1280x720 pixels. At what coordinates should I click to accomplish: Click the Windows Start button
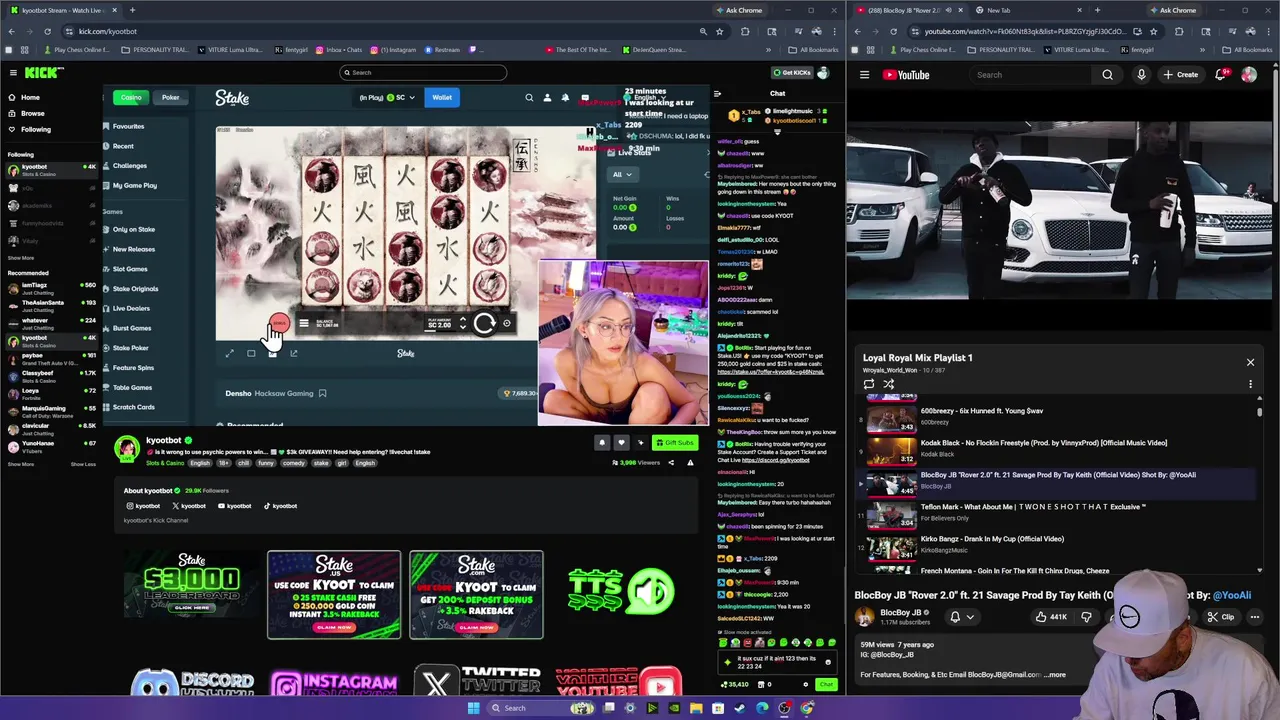pyautogui.click(x=473, y=708)
